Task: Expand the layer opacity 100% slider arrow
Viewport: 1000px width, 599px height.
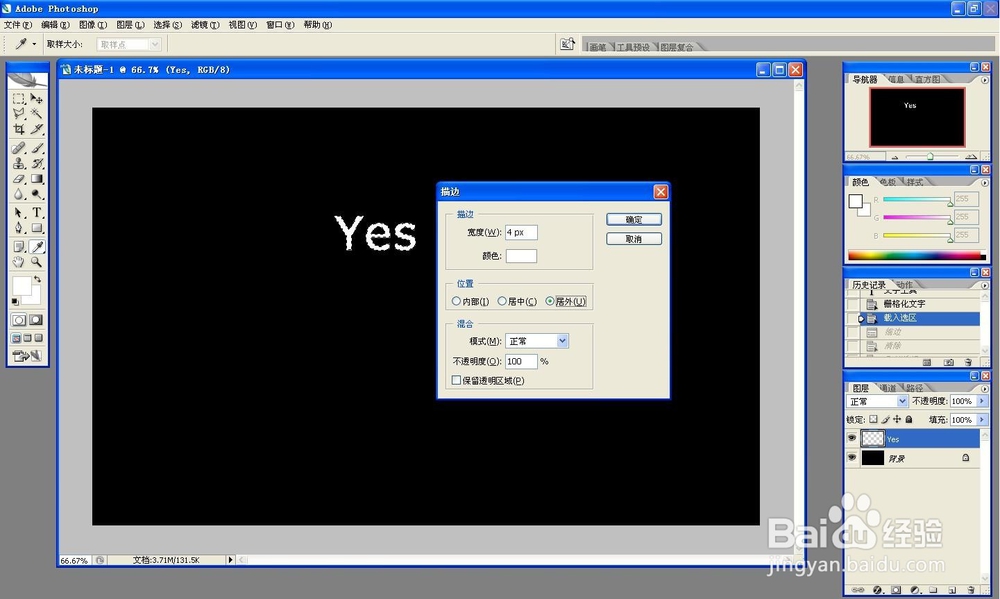Action: click(980, 400)
